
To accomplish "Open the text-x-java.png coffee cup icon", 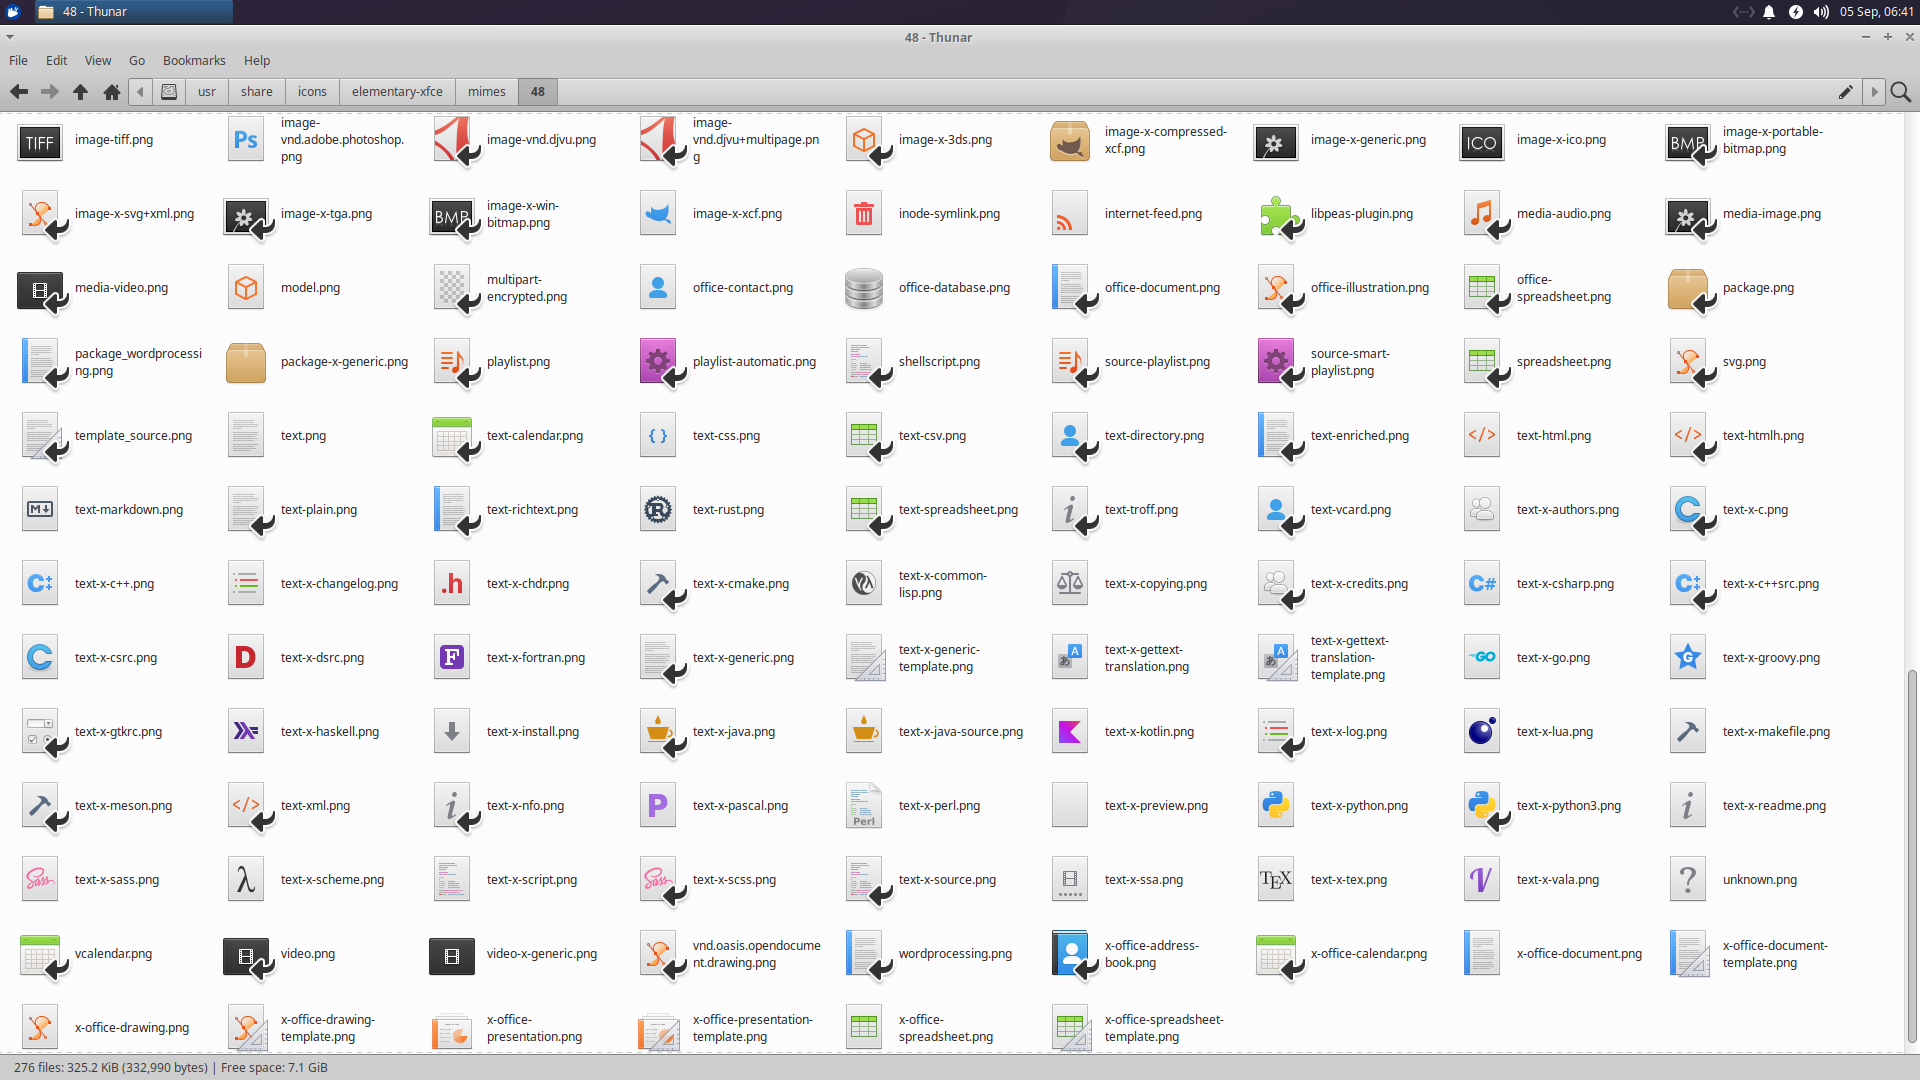I will click(x=657, y=731).
